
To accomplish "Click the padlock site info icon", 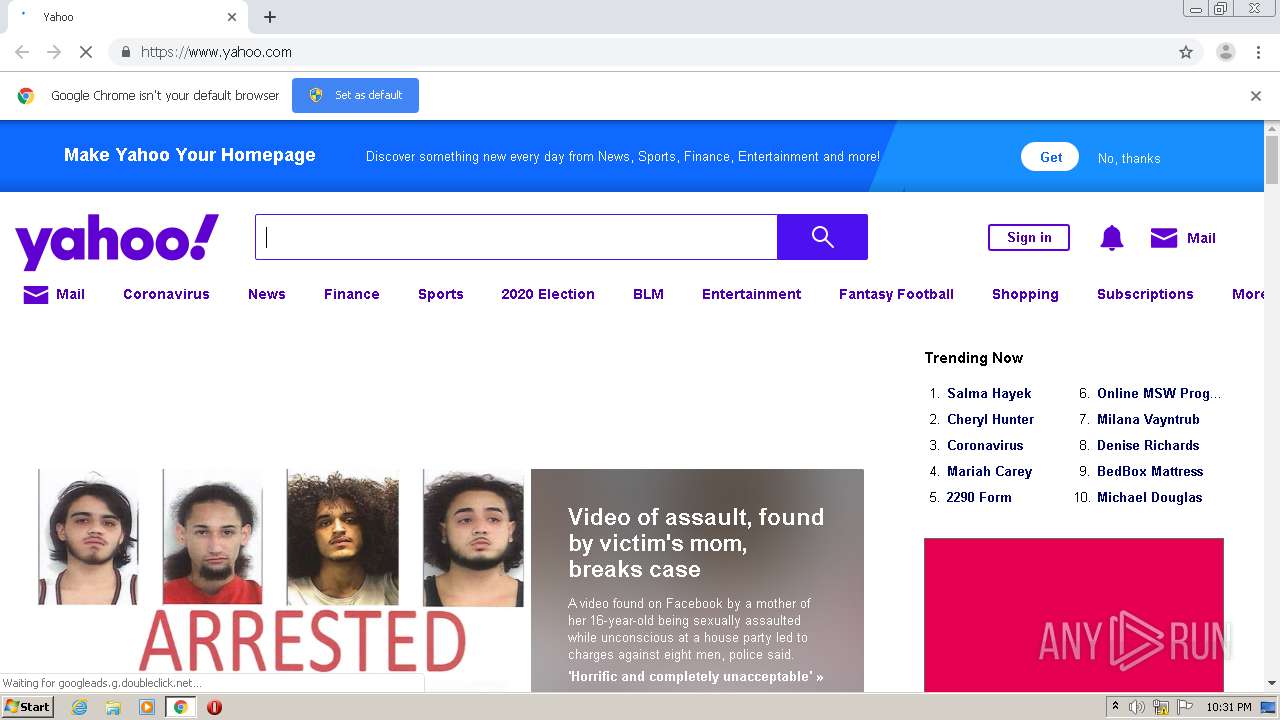I will (125, 52).
